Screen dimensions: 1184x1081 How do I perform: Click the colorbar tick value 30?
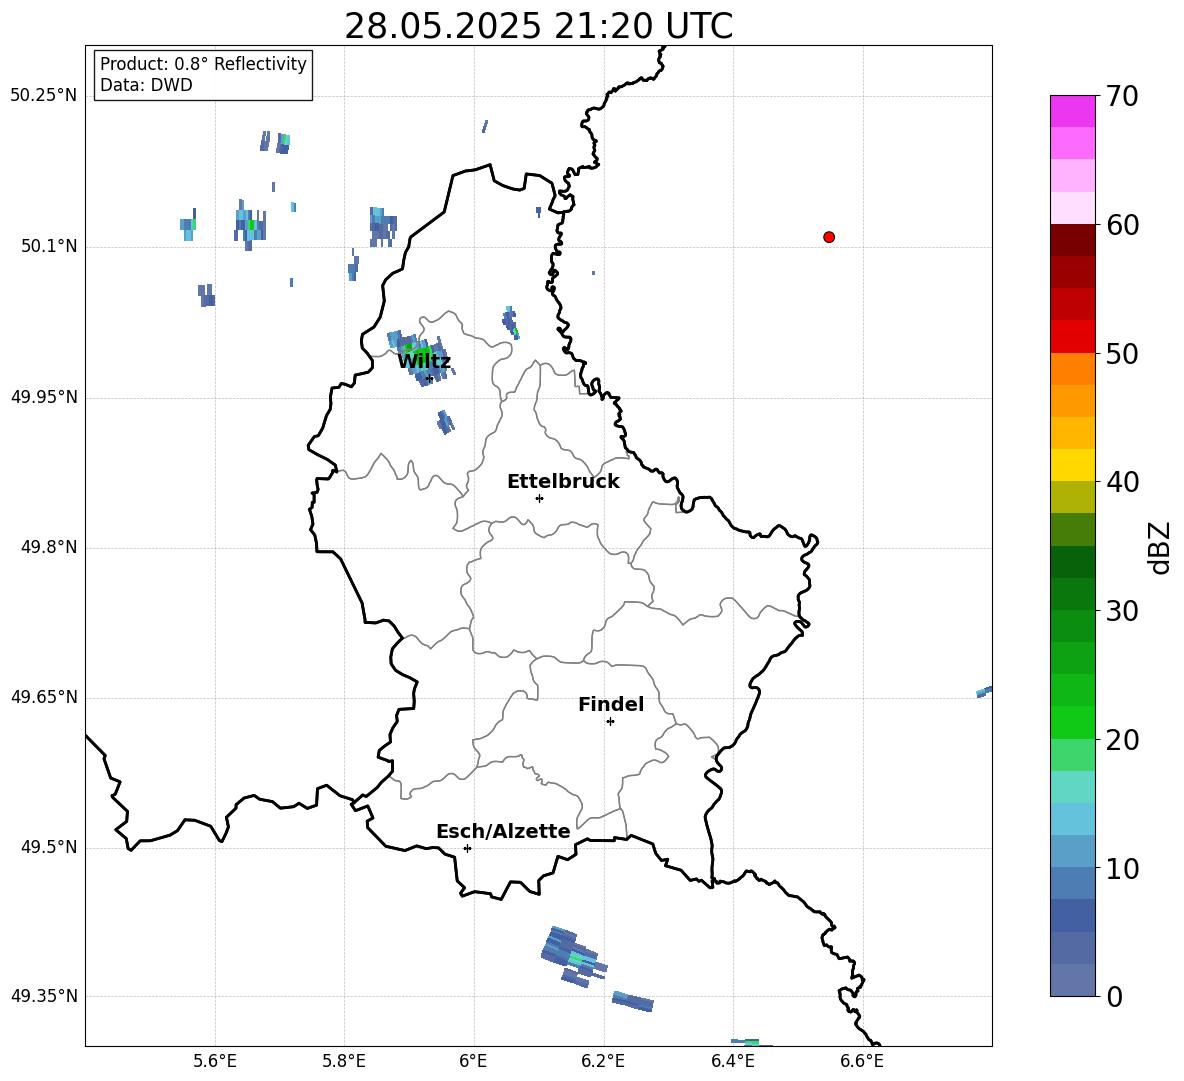(1122, 611)
